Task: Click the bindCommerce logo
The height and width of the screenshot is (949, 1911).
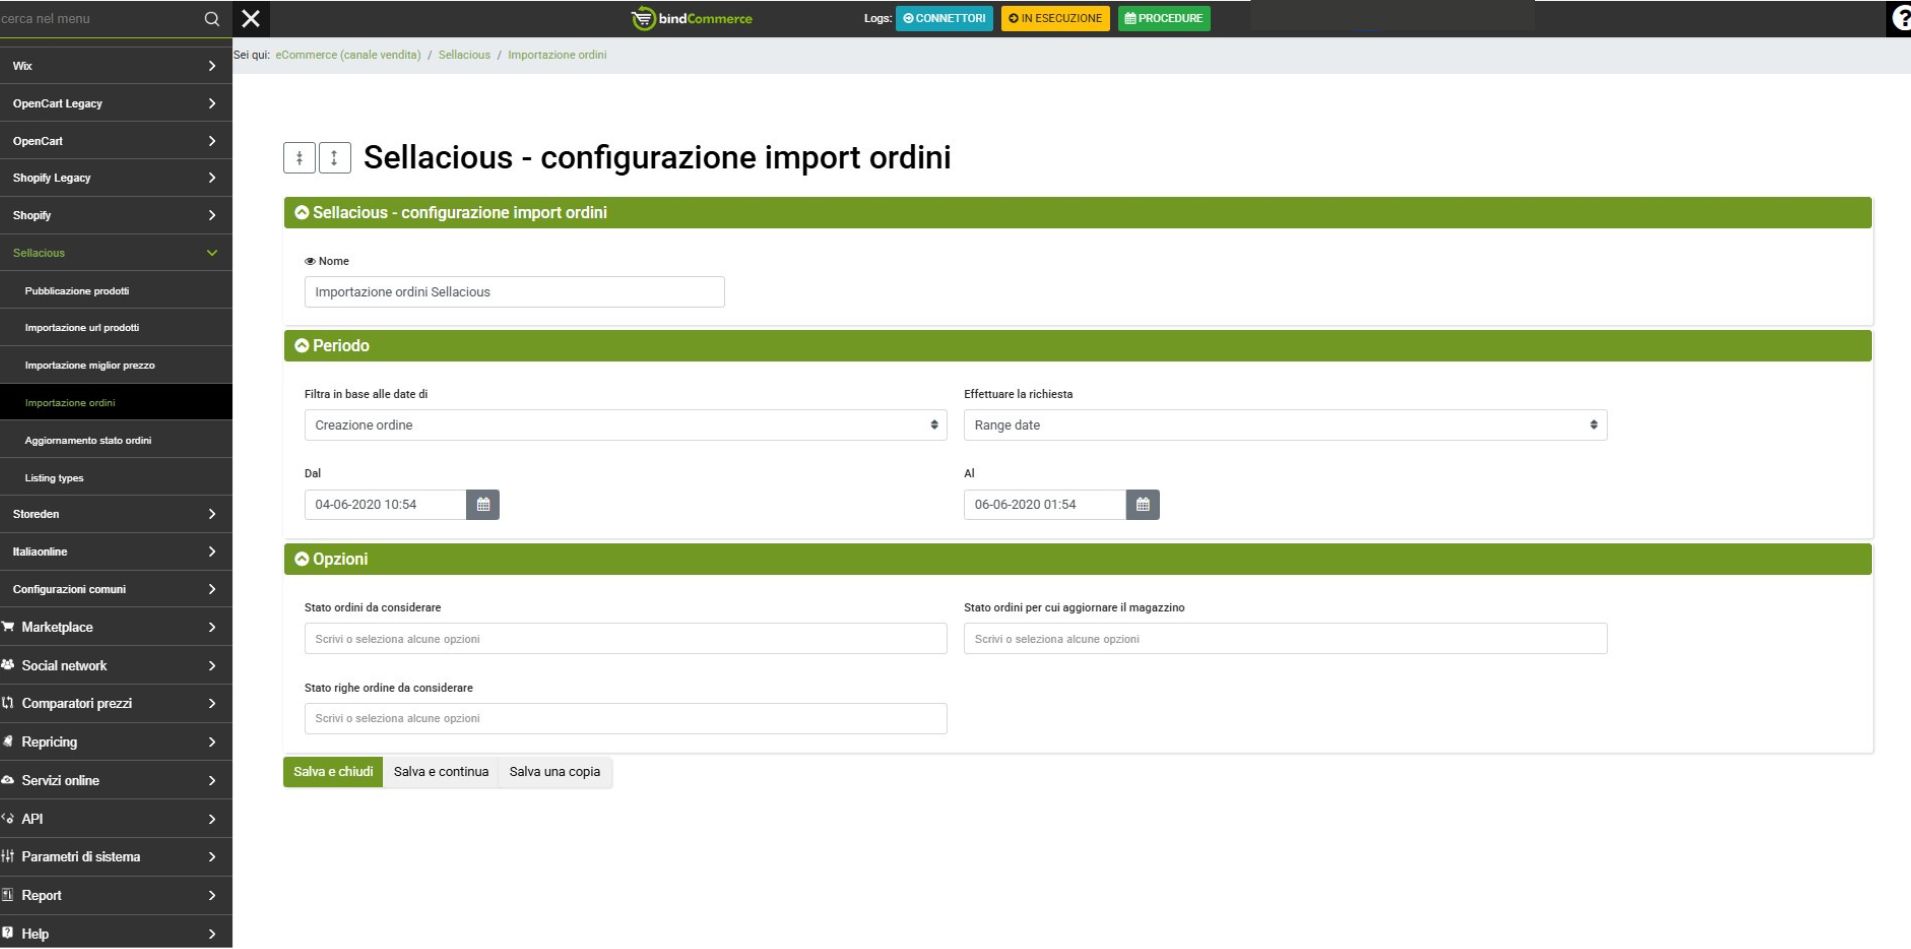Action: point(692,19)
